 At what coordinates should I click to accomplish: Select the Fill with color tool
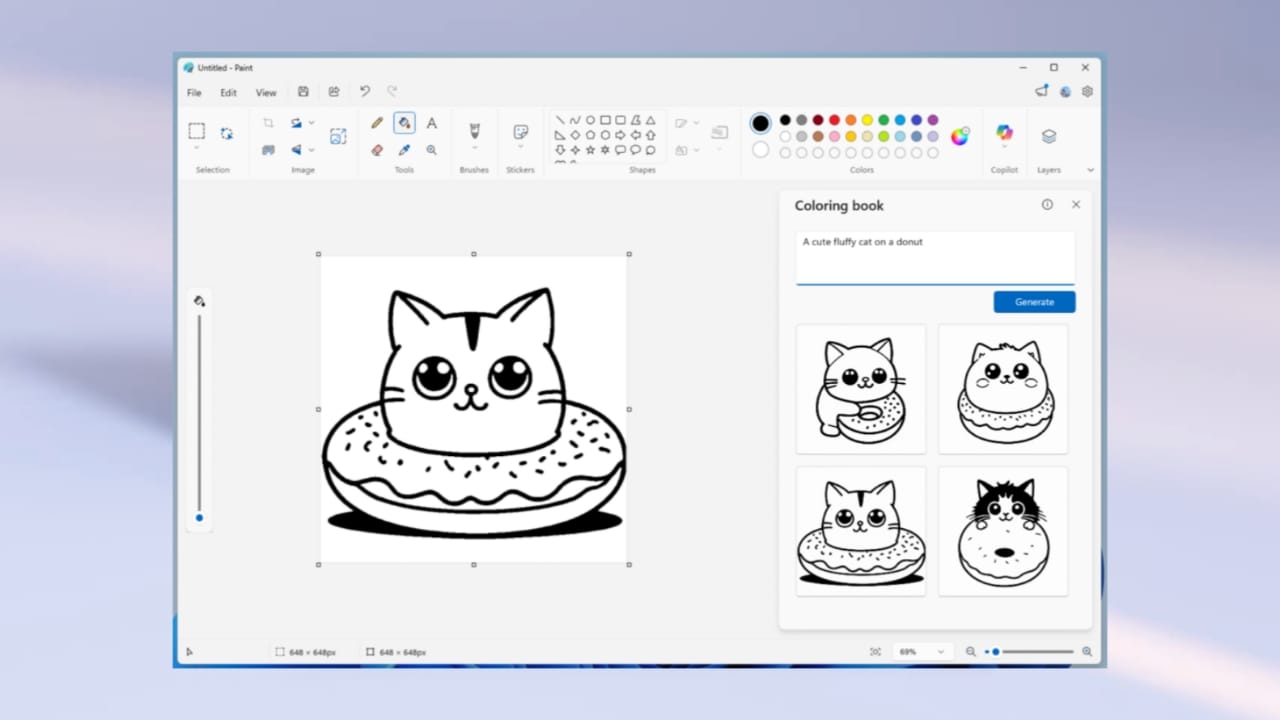point(404,124)
